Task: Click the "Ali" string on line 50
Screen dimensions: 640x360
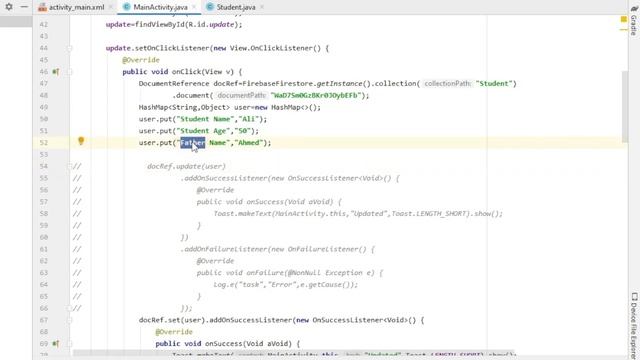Action: click(x=249, y=119)
